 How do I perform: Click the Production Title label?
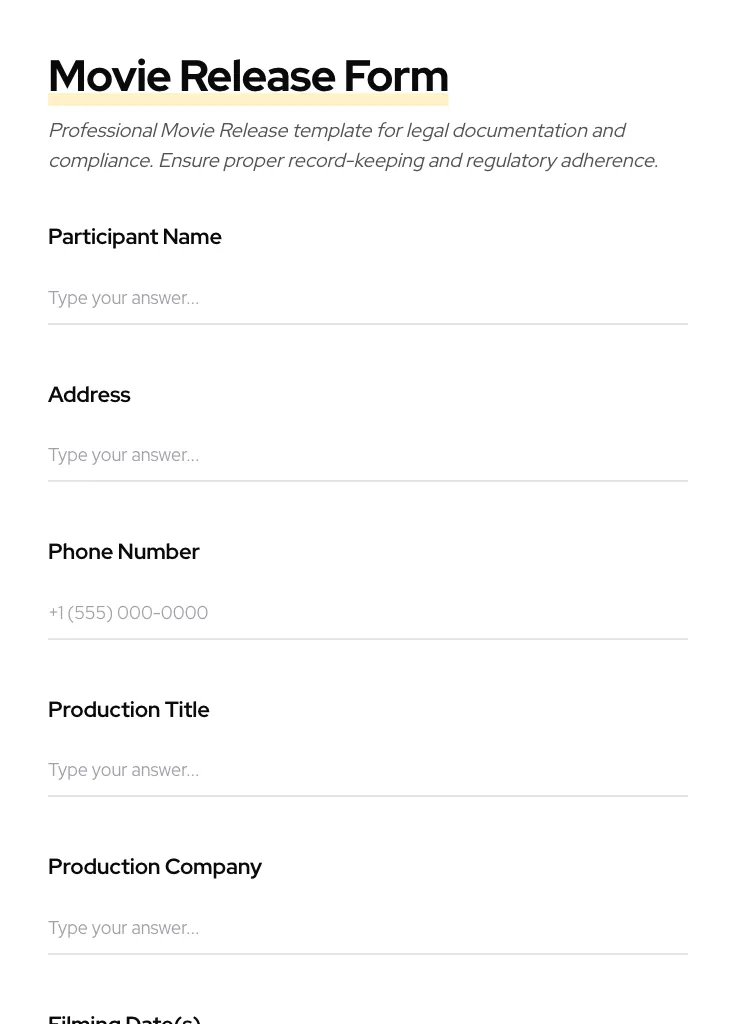click(x=129, y=710)
